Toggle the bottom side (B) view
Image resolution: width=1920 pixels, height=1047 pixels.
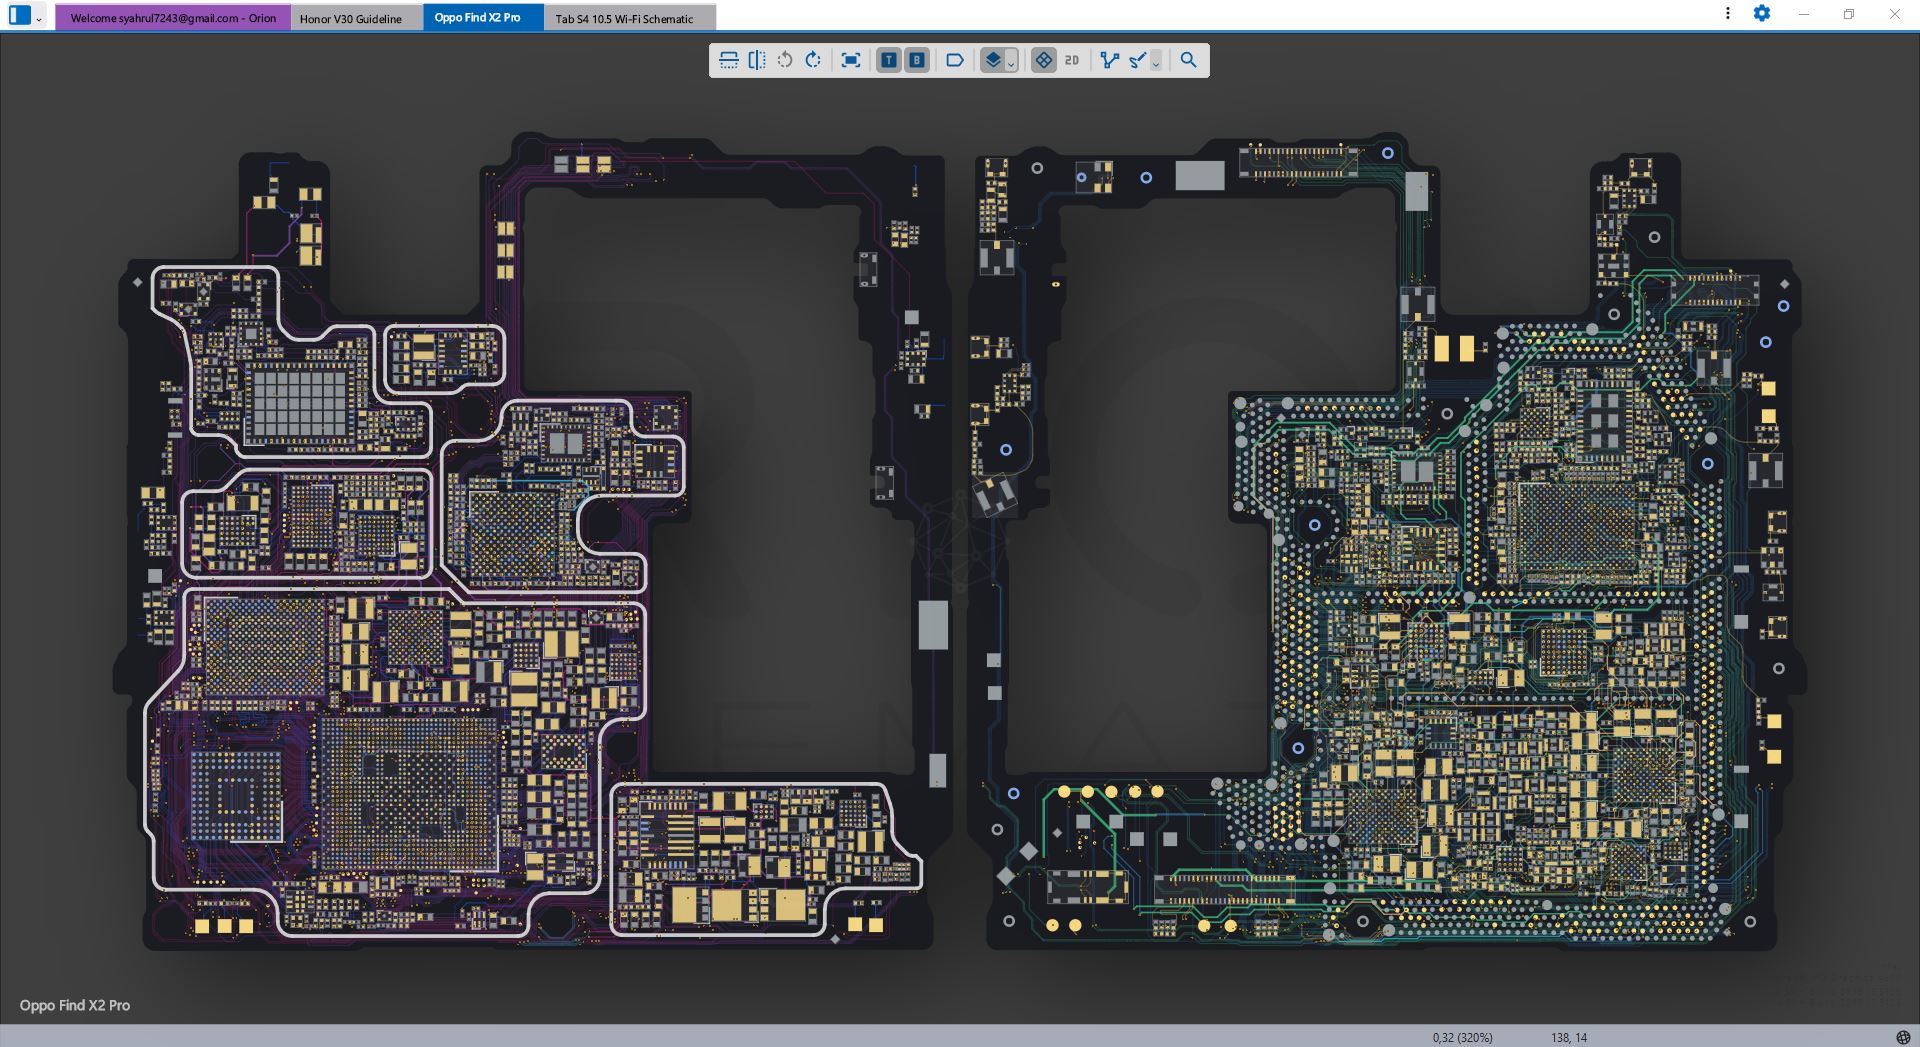pyautogui.click(x=916, y=60)
